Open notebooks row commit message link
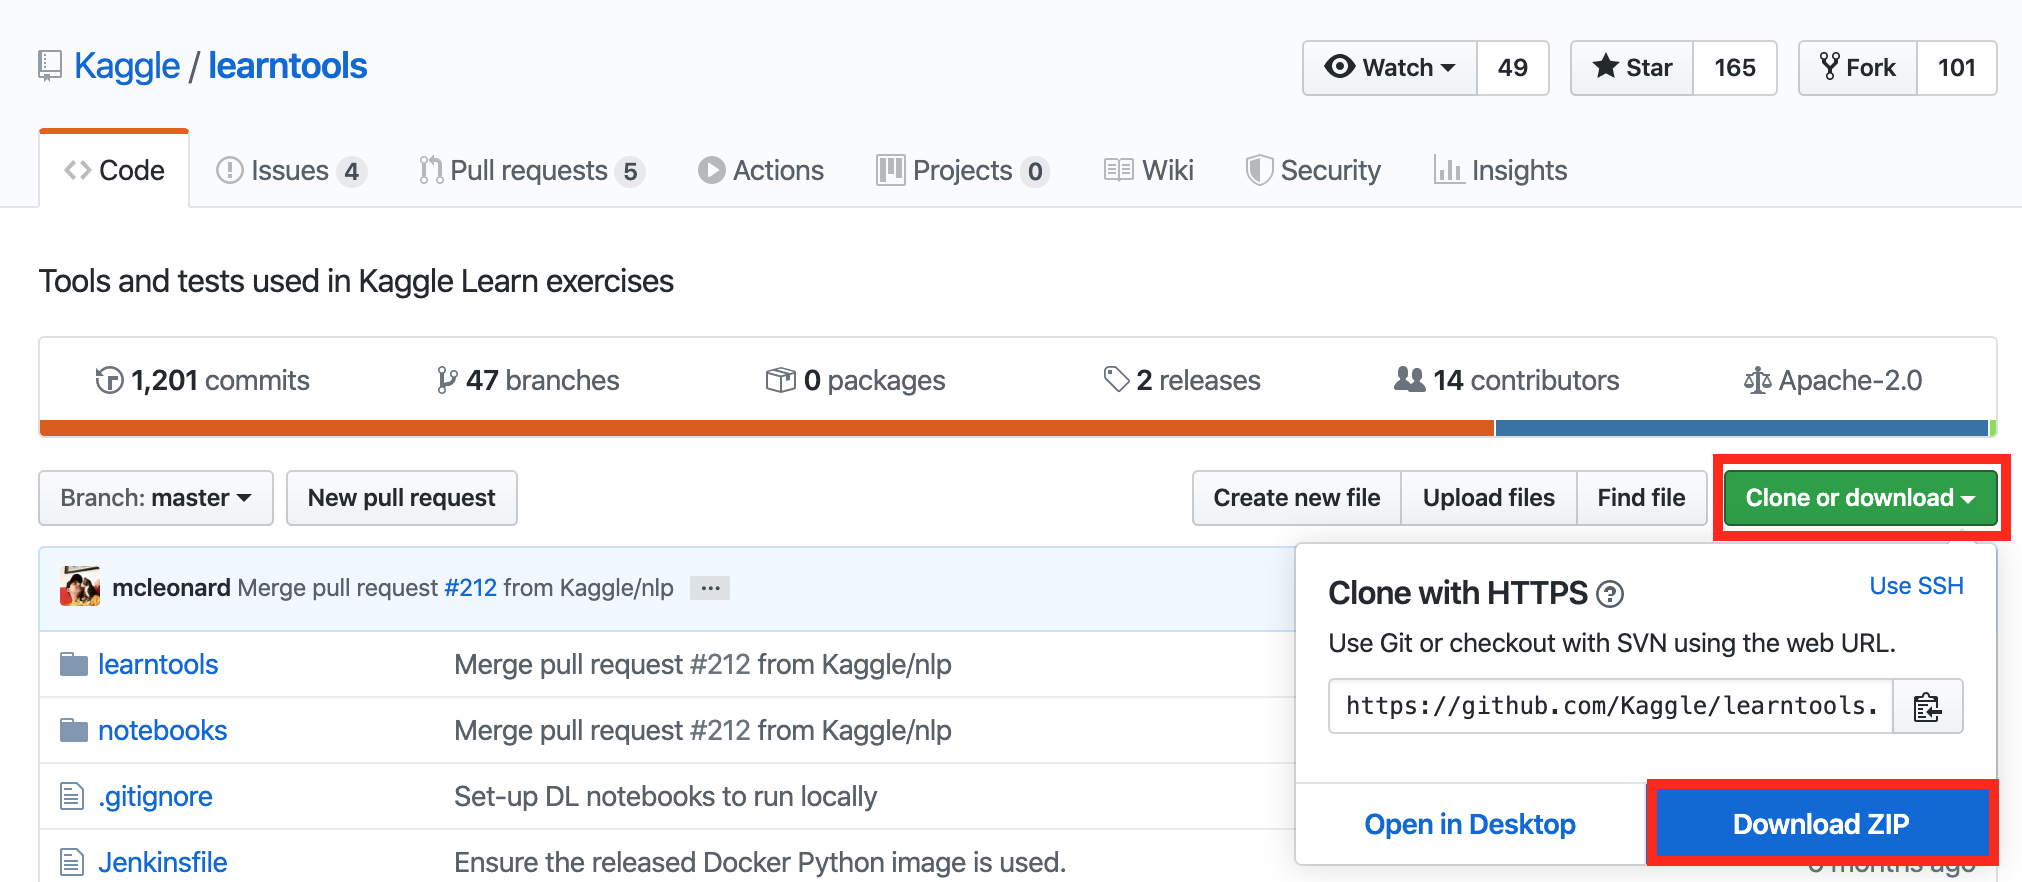 click(703, 730)
